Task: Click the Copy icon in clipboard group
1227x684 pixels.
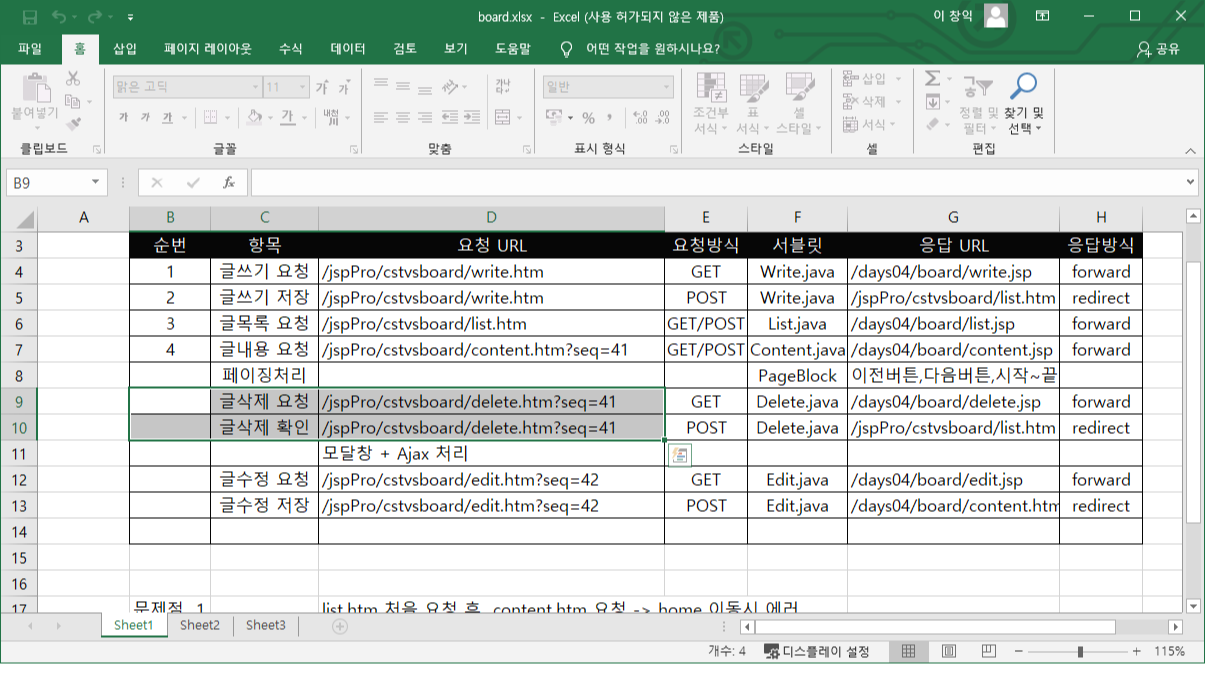Action: coord(72,101)
